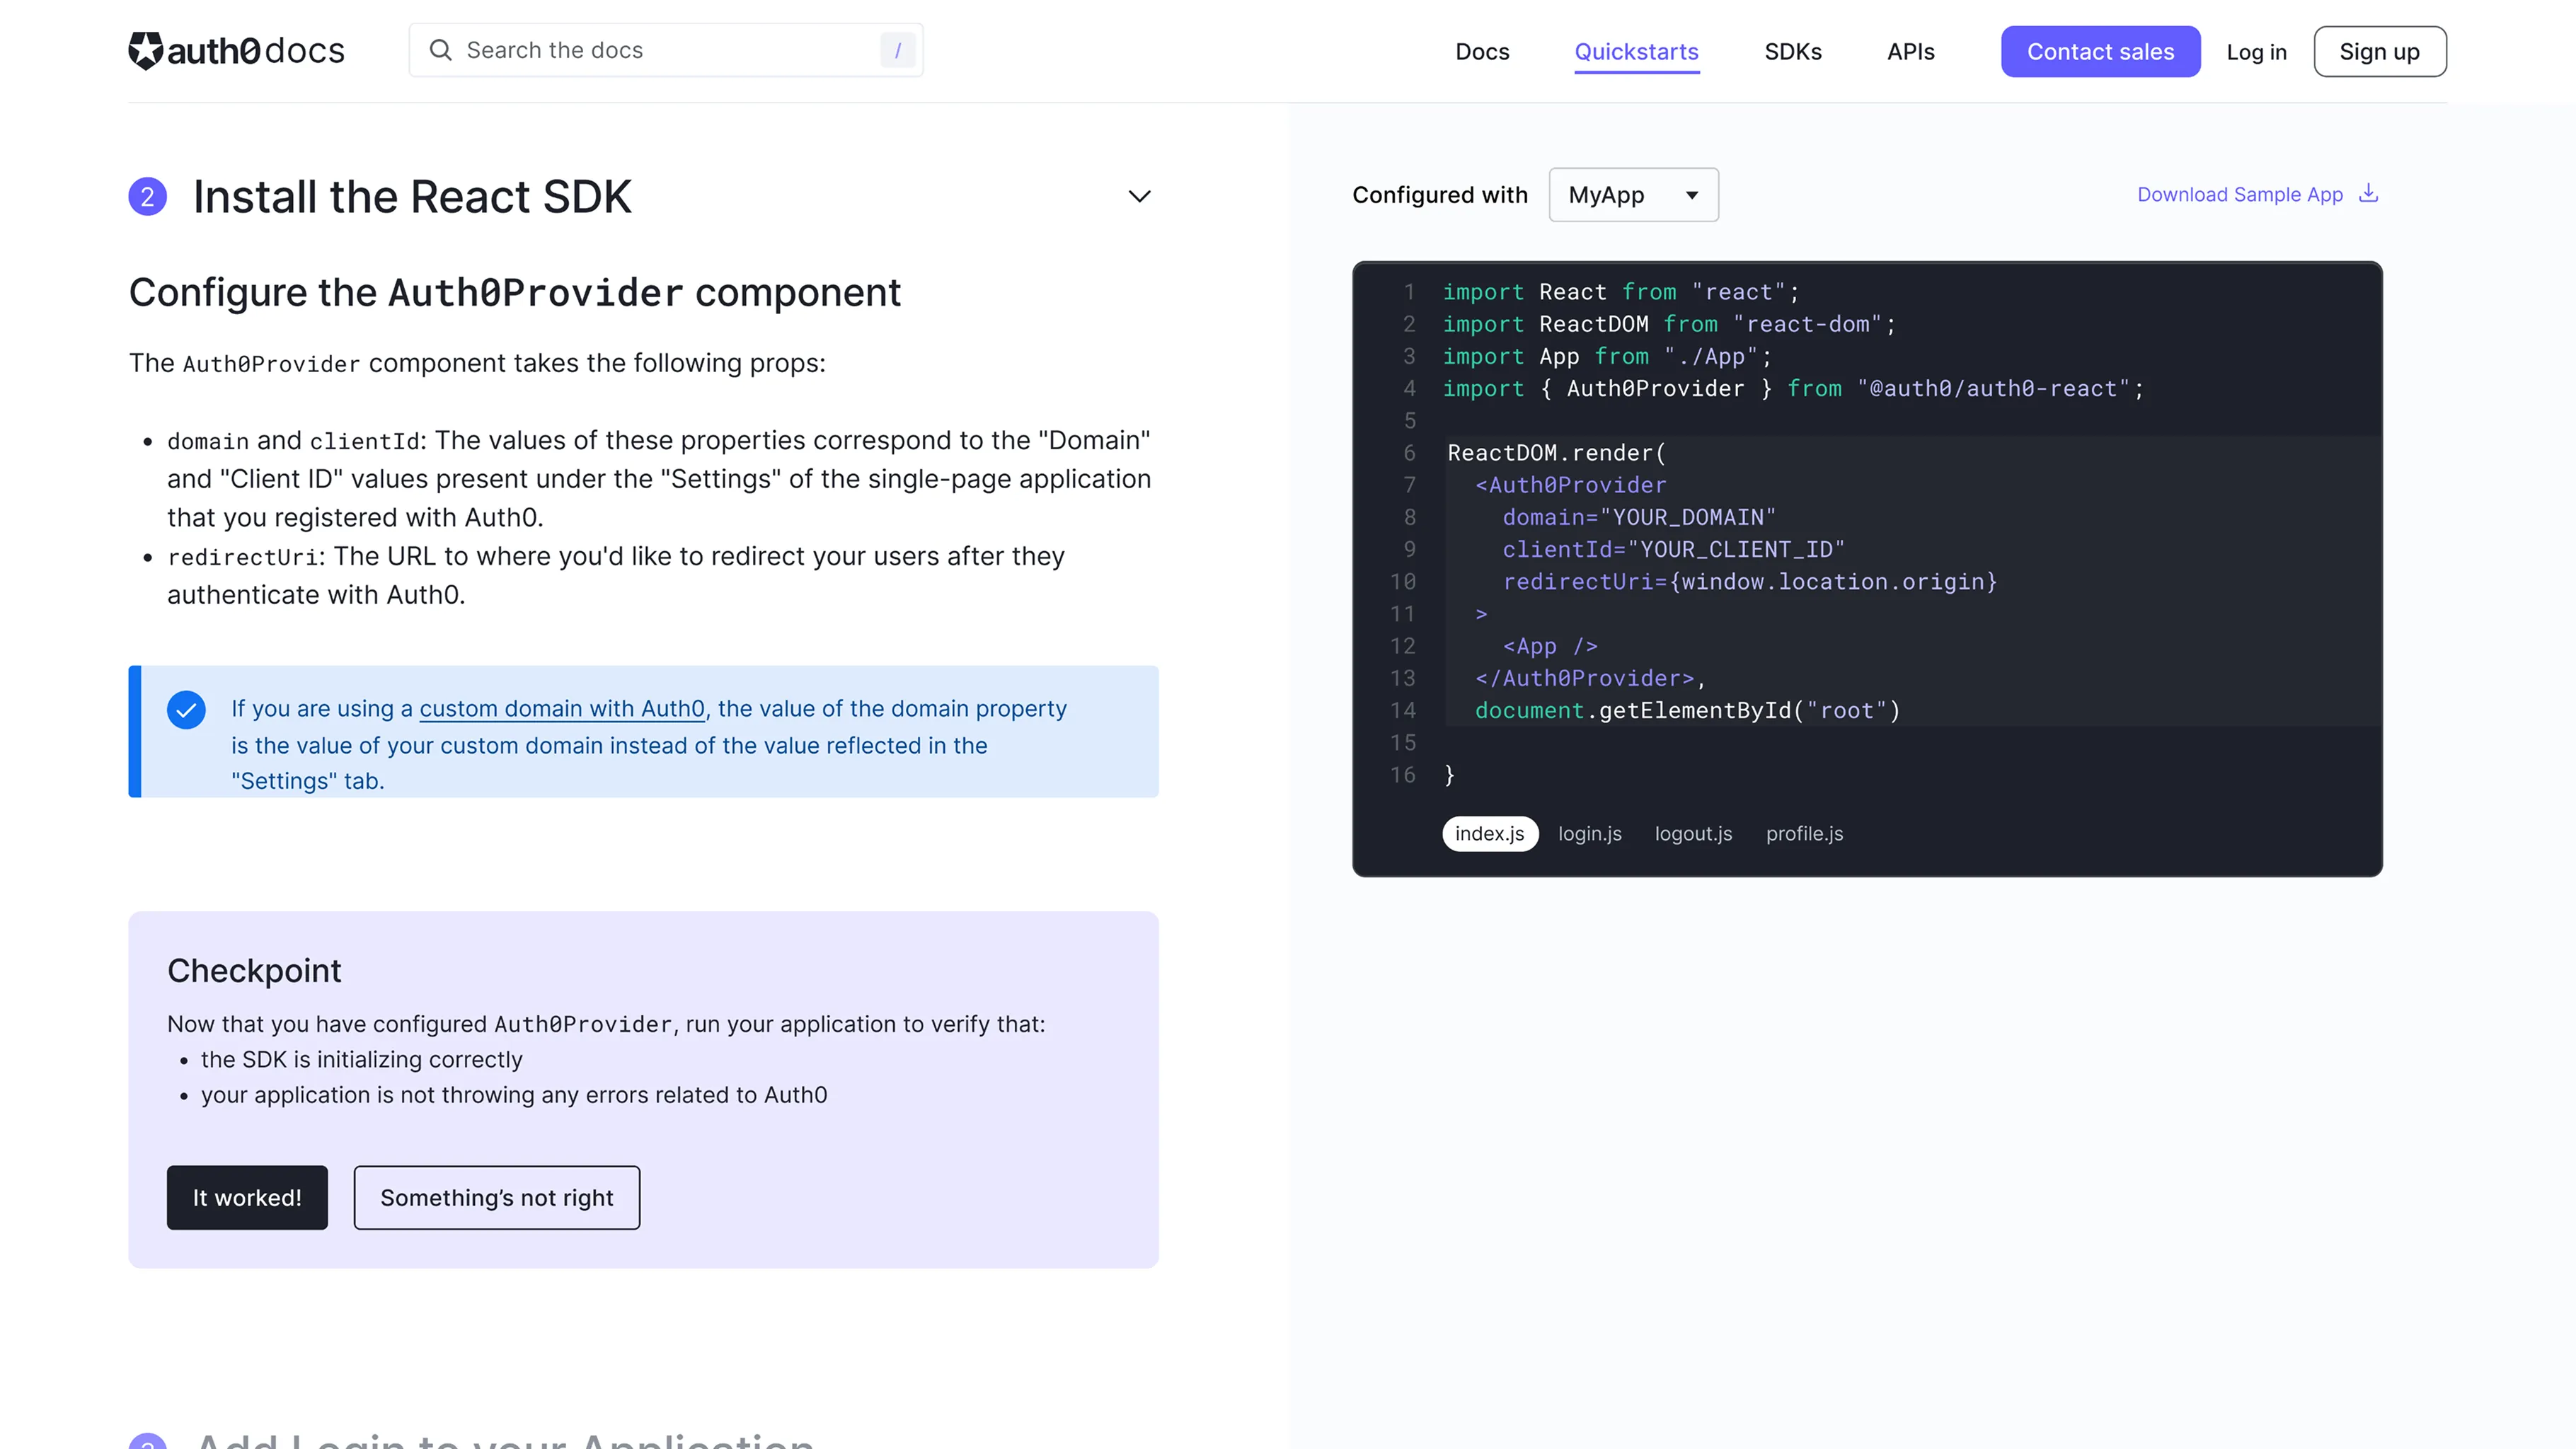The image size is (2576, 1449).
Task: Click code line ReactDOM.render(
Action: [1556, 452]
